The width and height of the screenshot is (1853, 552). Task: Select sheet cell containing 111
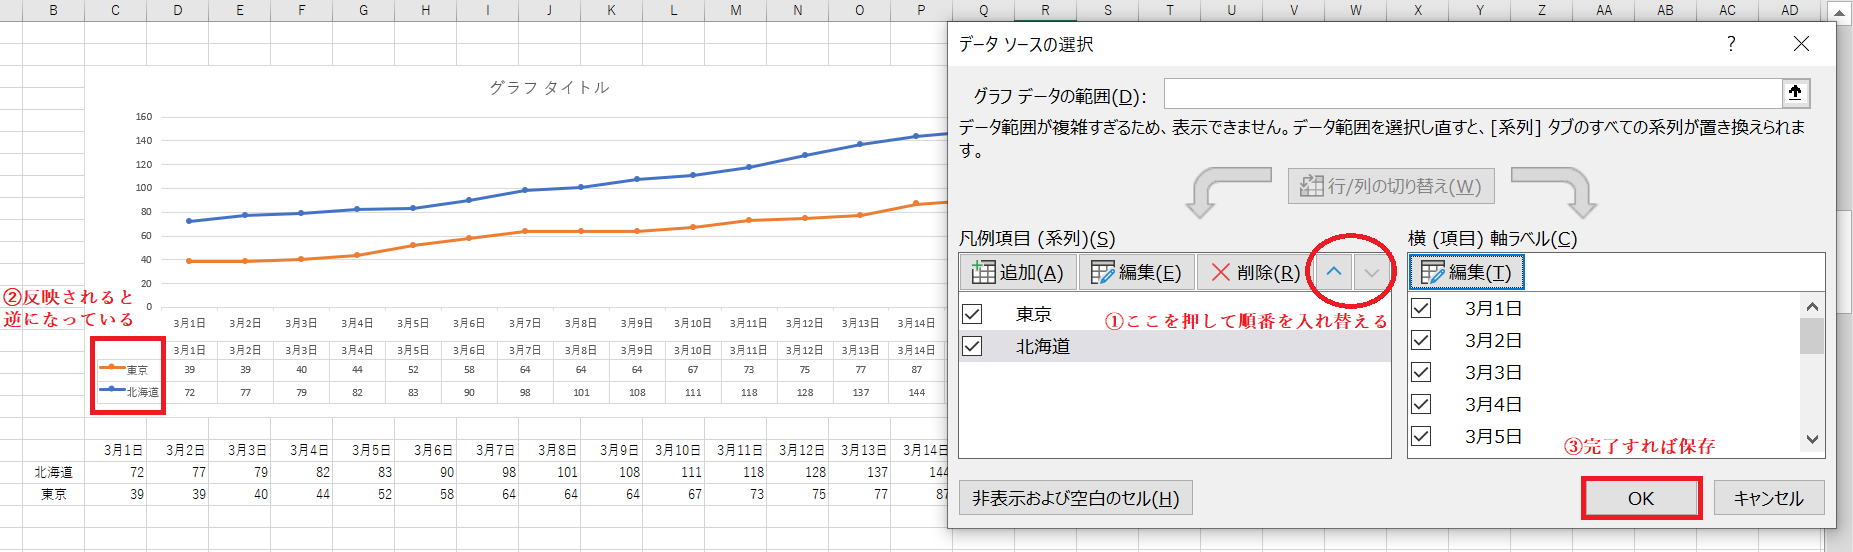tap(673, 472)
